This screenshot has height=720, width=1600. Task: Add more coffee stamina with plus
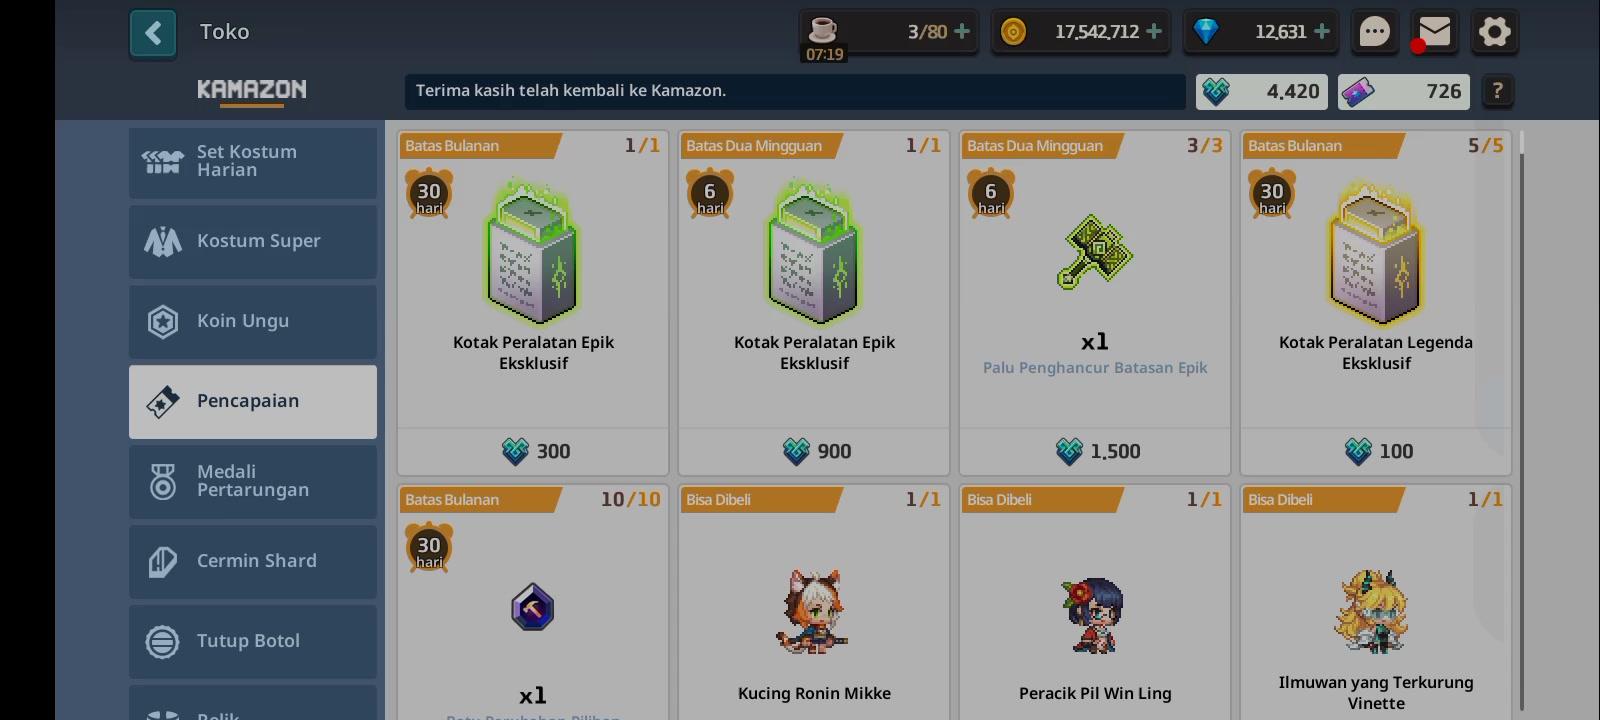tap(962, 32)
